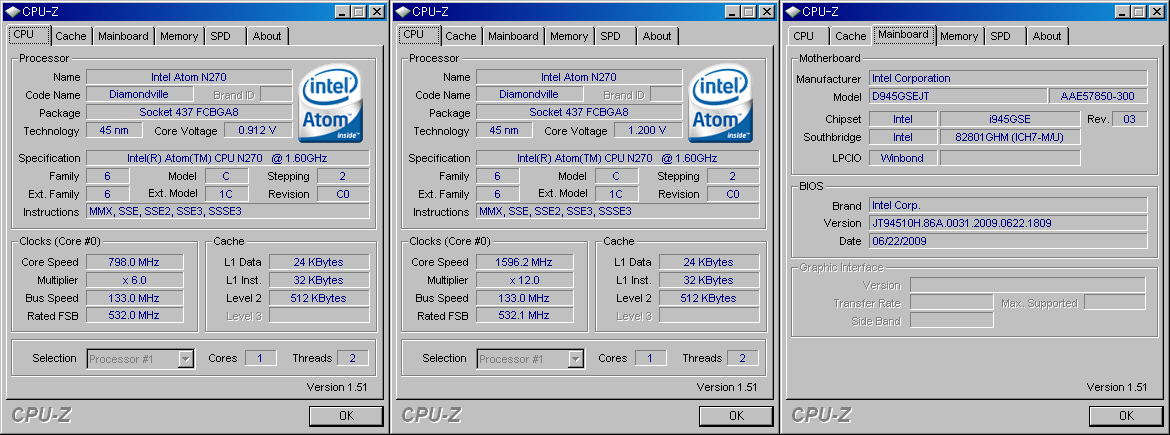The height and width of the screenshot is (435, 1170).
Task: Click Package Socket 437 FCBGA8 in middle window
Action: tap(579, 113)
